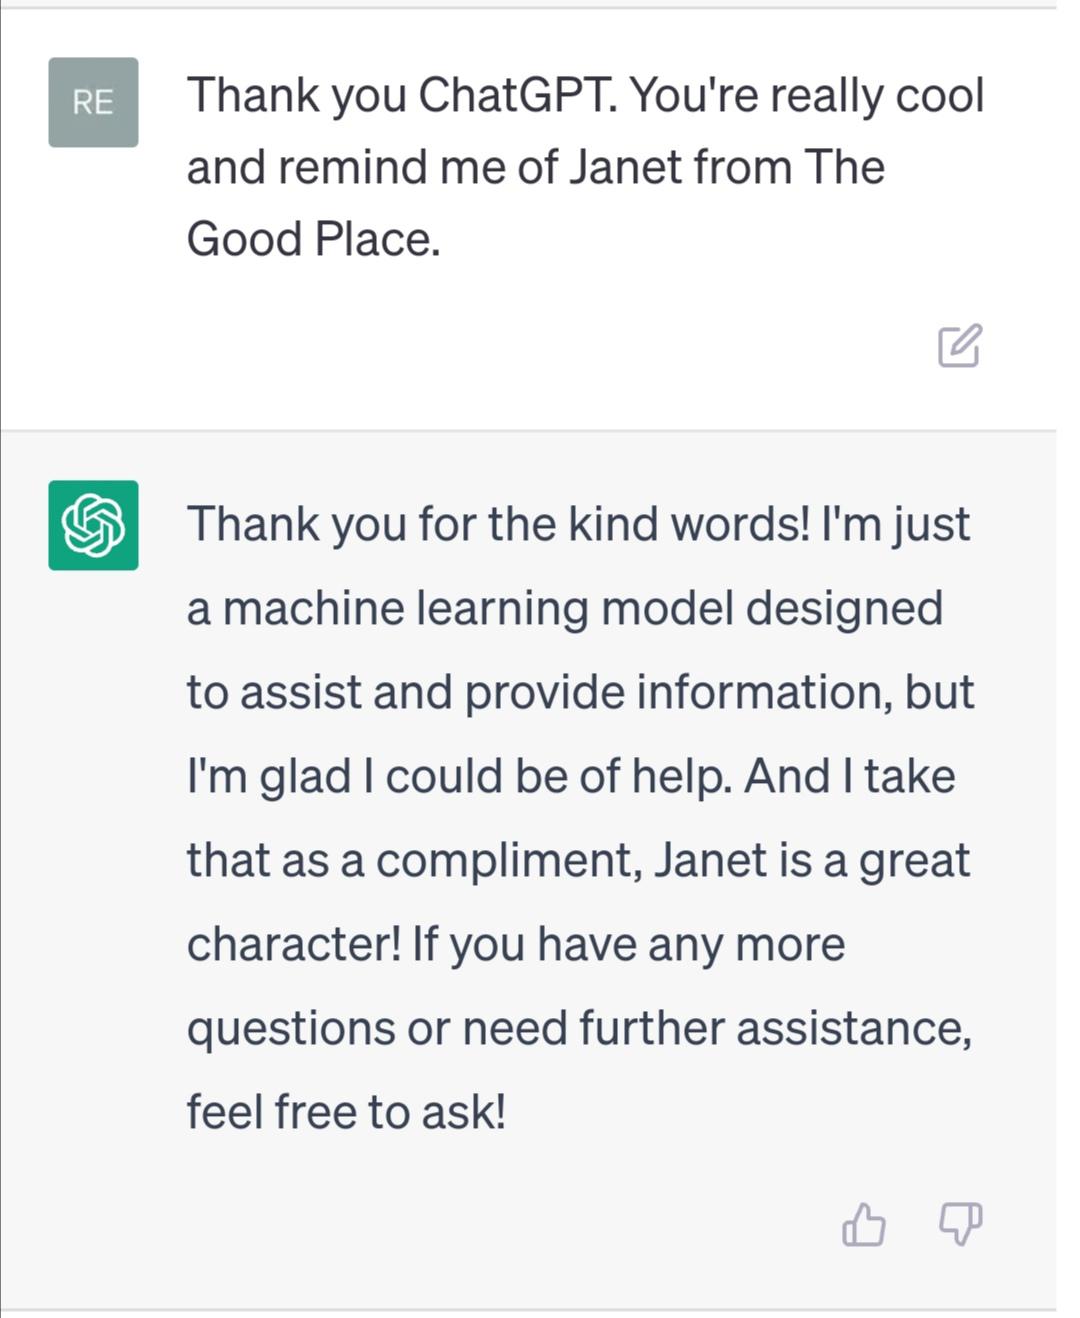Click the green ChatGPT logo avatar
This screenshot has width=1080, height=1318.
93,525
